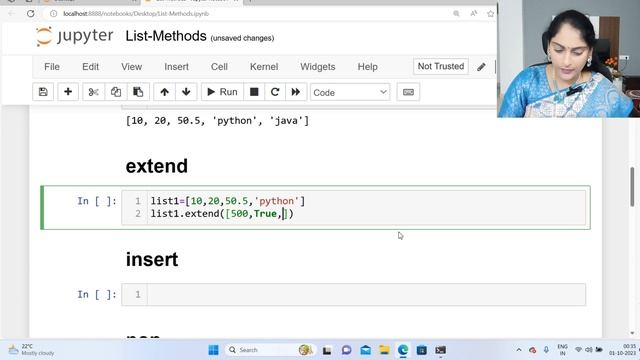
Task: Open the Windows Start button on the taskbar
Action: 213,350
